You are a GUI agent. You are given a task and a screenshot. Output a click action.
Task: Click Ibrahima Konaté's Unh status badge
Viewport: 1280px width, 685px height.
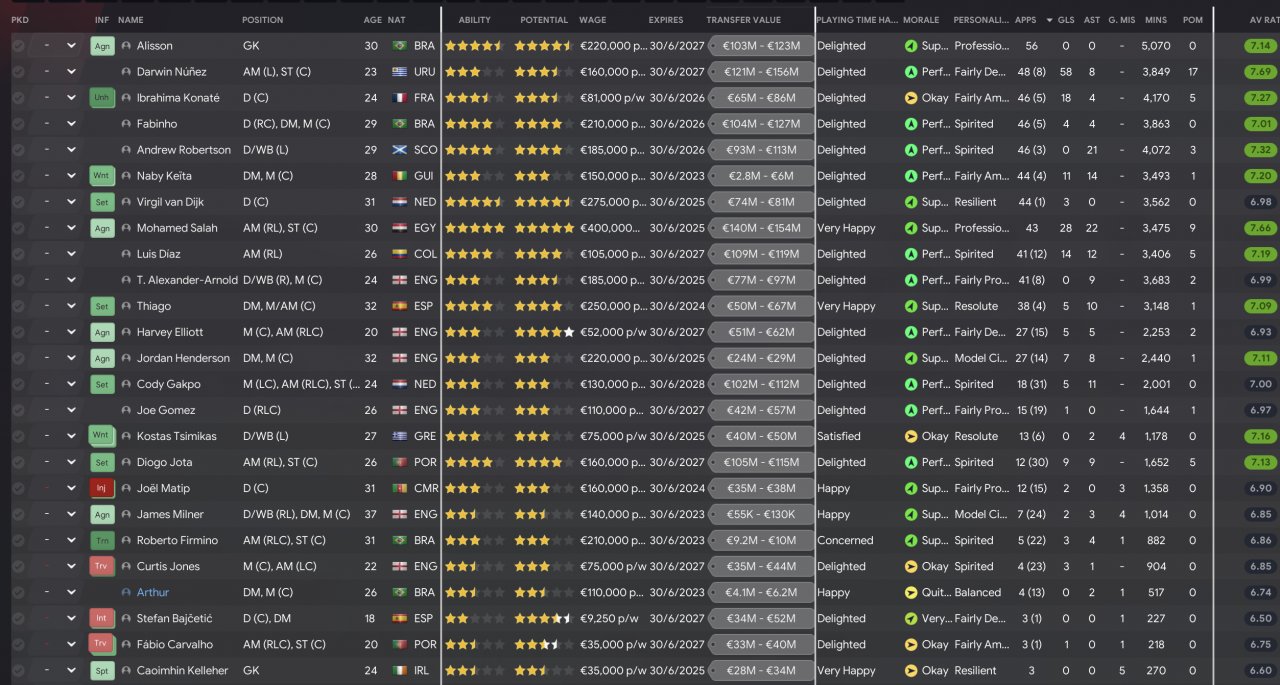pyautogui.click(x=102, y=98)
